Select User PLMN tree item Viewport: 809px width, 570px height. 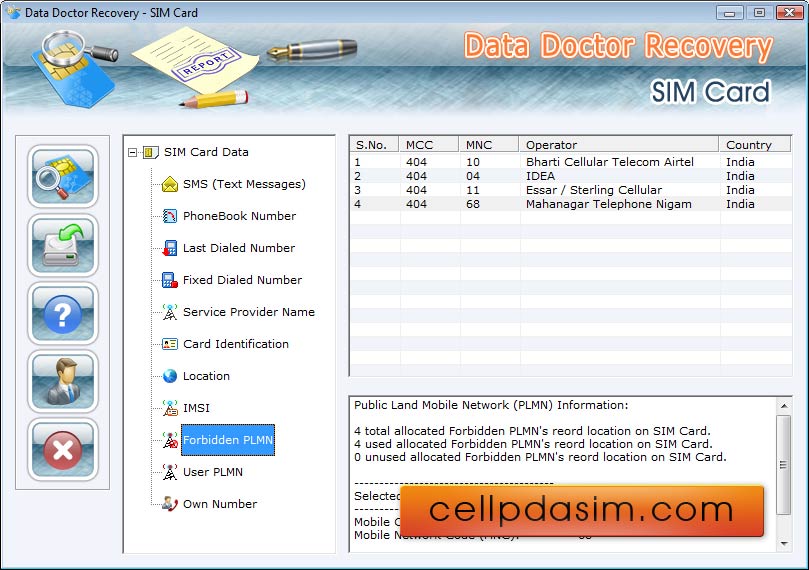pos(213,472)
